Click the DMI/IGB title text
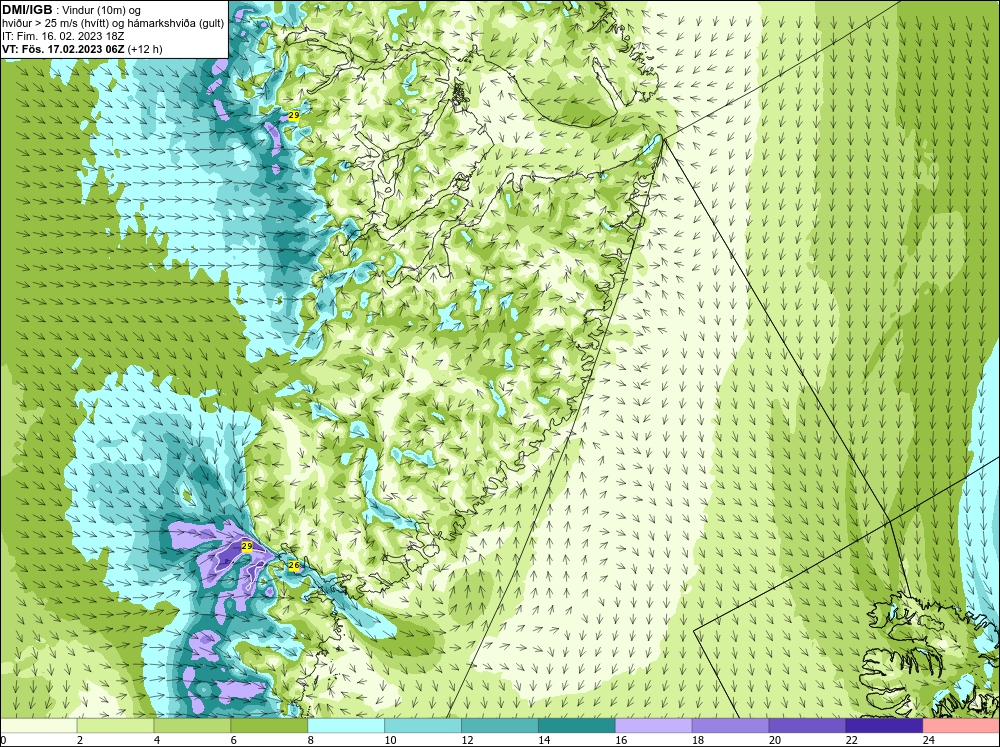The height and width of the screenshot is (747, 1000). click(27, 10)
